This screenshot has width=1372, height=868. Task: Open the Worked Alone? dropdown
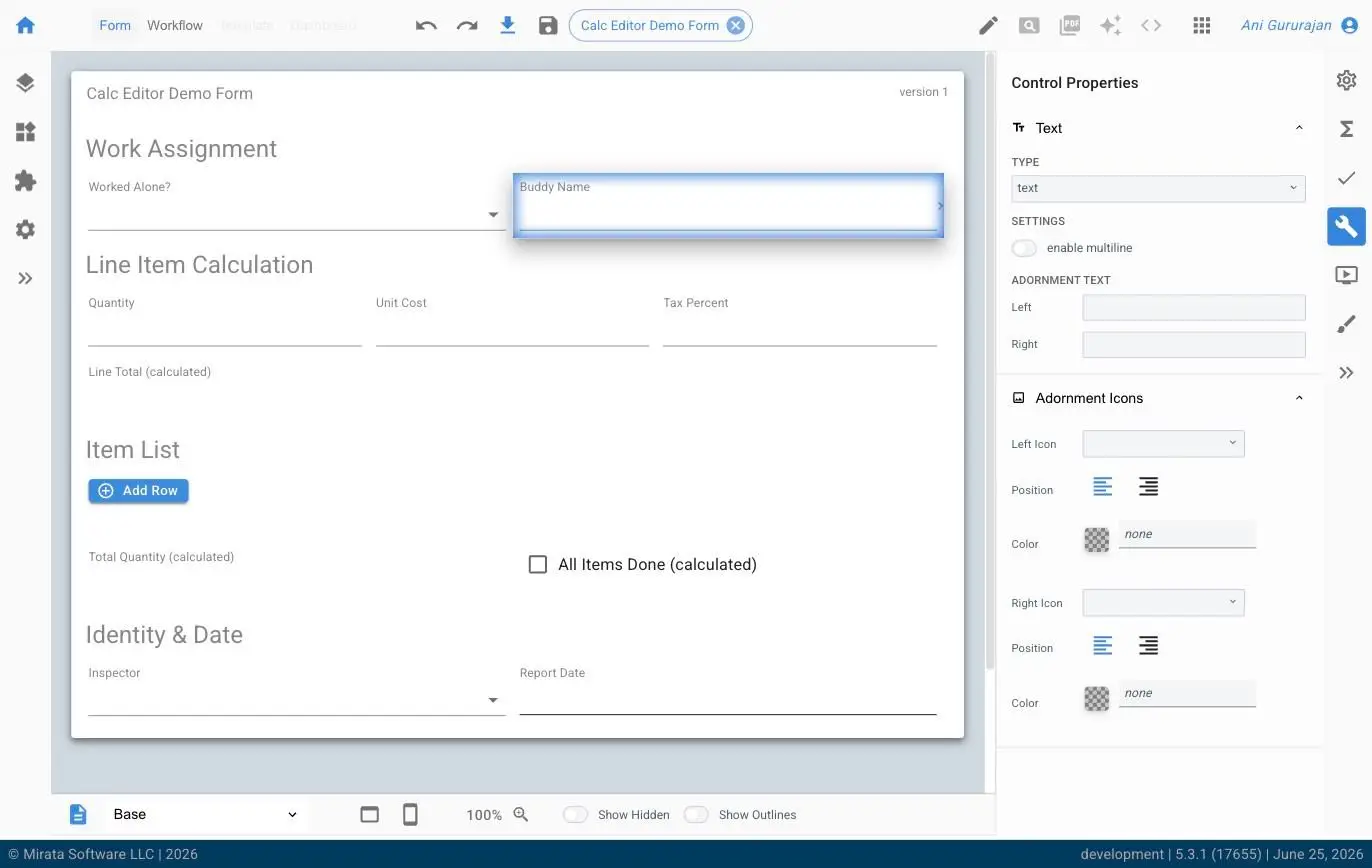(x=296, y=214)
